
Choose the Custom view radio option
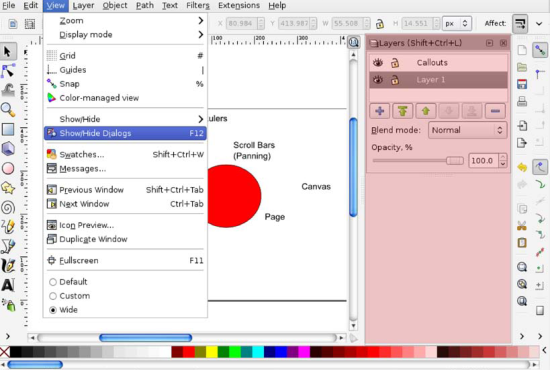point(70,296)
